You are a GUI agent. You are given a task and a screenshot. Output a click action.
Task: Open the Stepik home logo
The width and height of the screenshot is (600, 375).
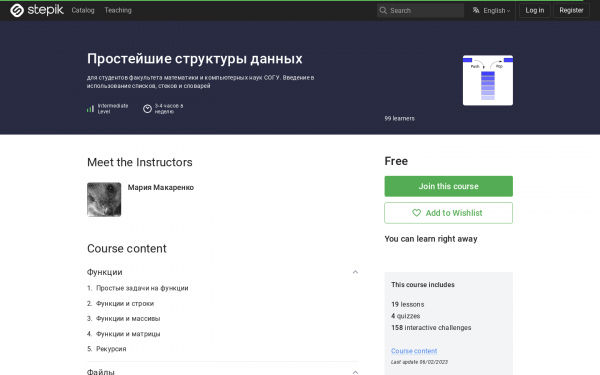click(37, 10)
